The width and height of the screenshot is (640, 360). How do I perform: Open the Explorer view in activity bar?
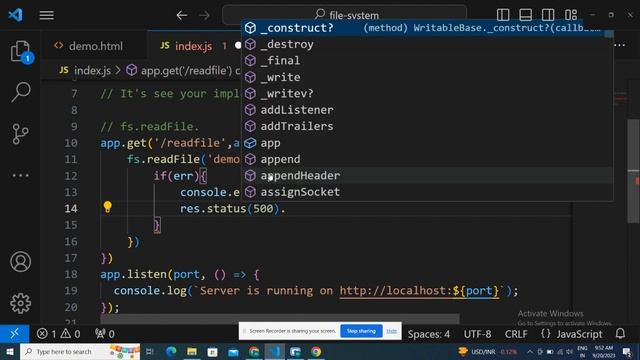pyautogui.click(x=20, y=52)
